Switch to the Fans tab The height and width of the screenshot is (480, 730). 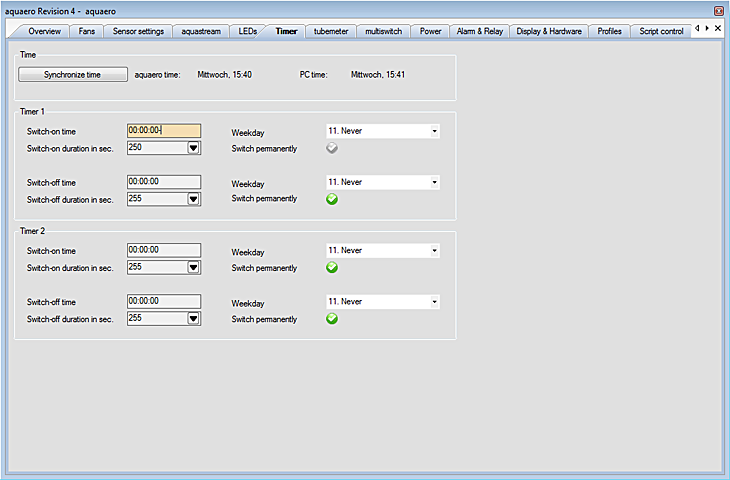click(88, 31)
